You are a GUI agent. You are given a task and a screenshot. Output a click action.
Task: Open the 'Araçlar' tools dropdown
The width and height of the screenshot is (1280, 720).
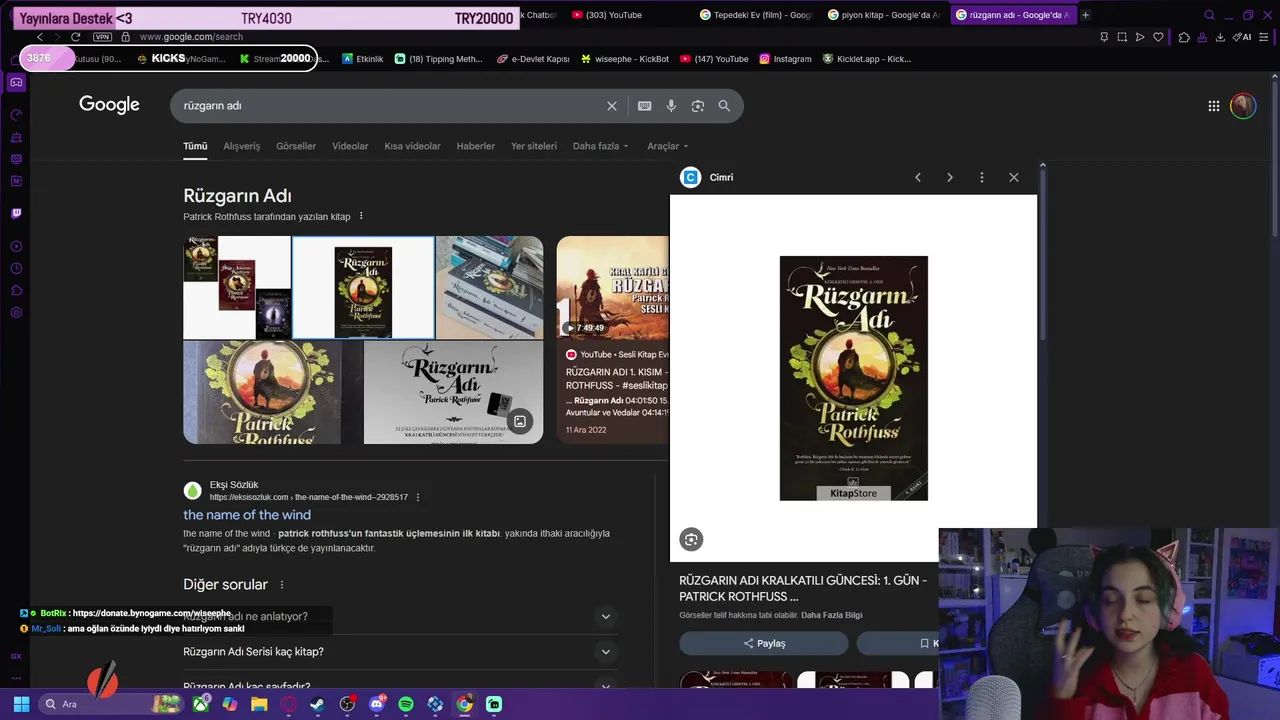tap(667, 146)
